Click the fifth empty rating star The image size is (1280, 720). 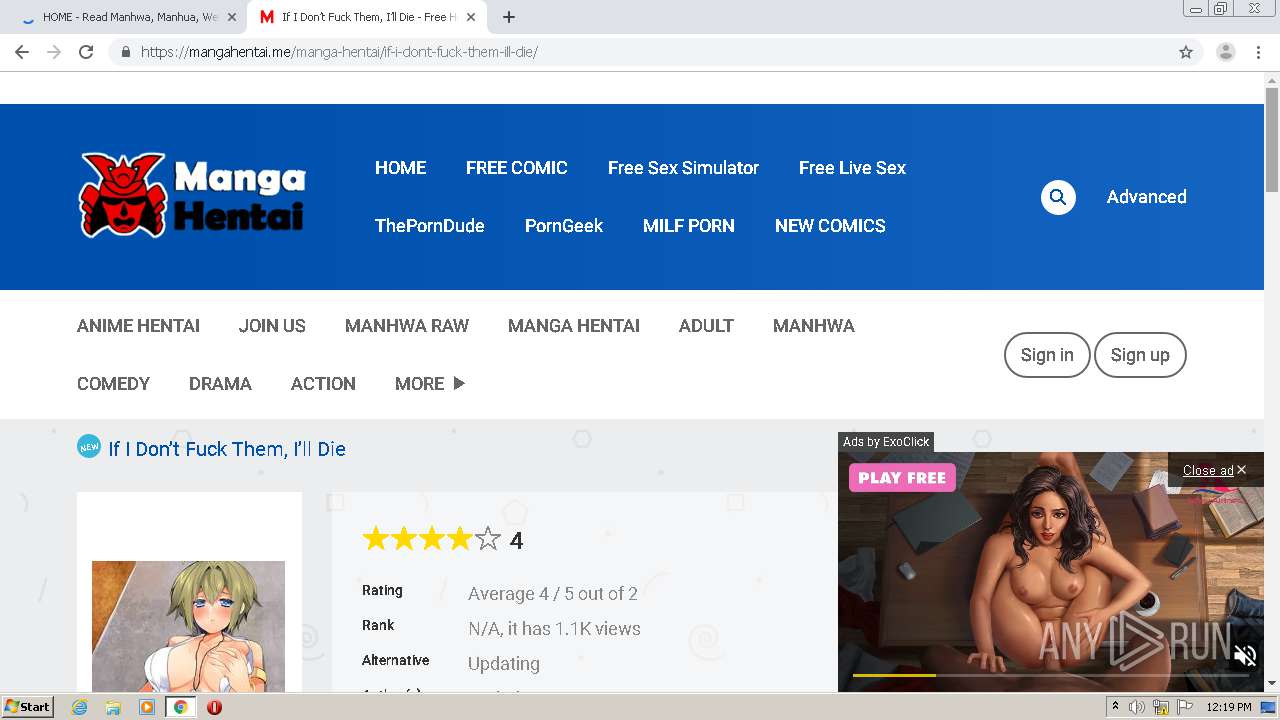(487, 540)
